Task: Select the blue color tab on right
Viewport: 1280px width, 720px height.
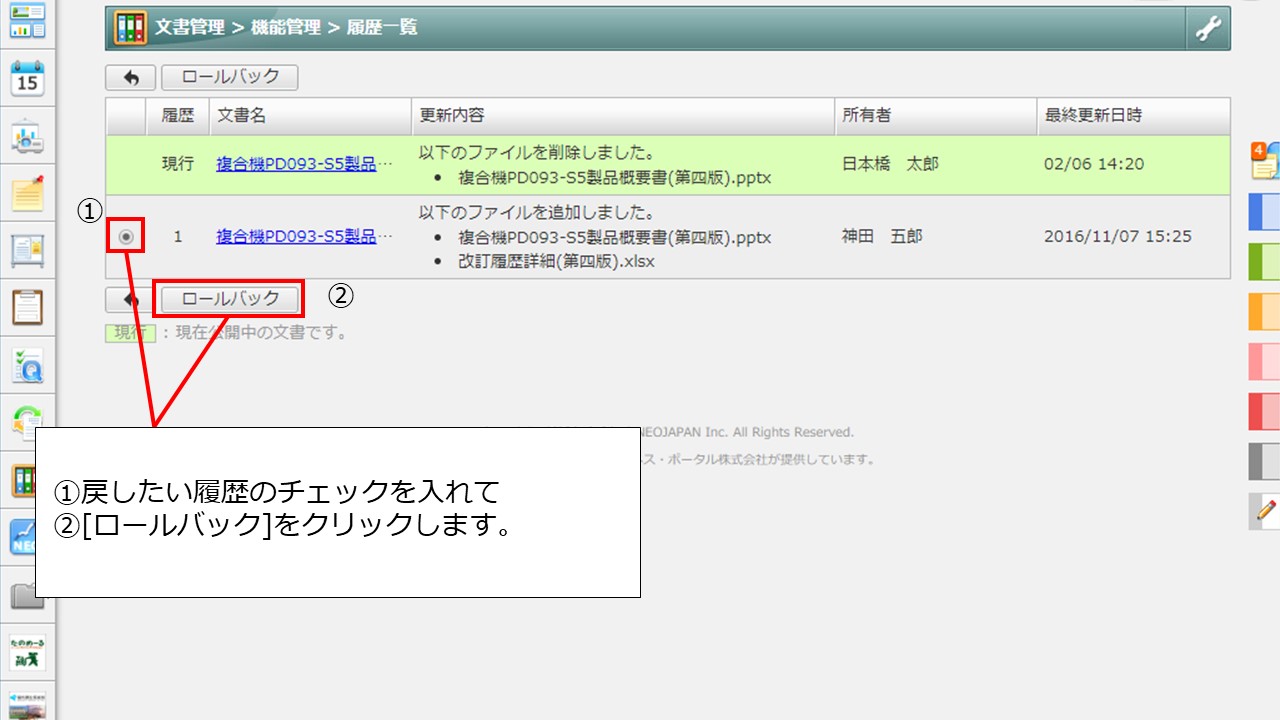Action: [x=1264, y=212]
